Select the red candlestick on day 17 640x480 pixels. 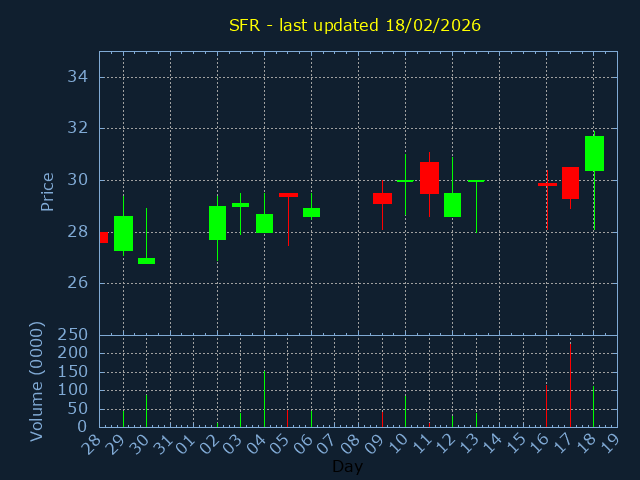pyautogui.click(x=570, y=183)
